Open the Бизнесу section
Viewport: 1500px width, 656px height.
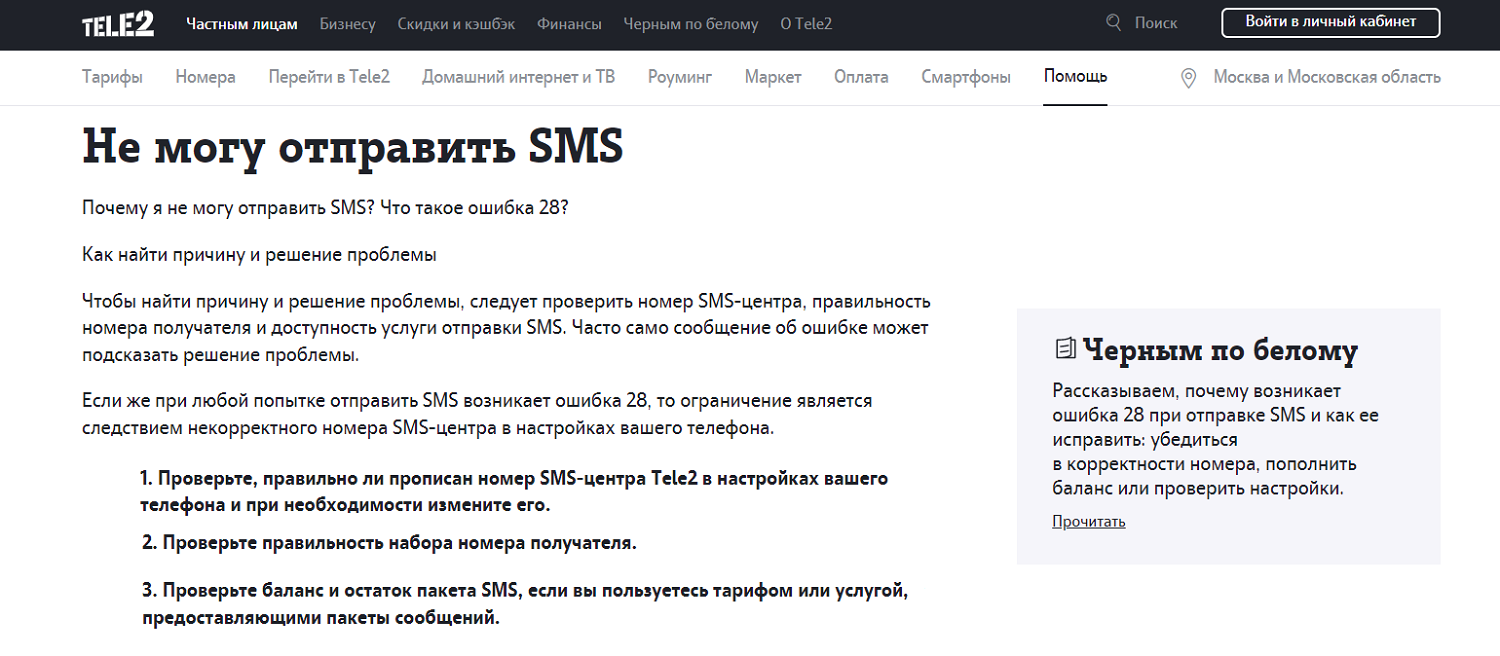click(348, 23)
